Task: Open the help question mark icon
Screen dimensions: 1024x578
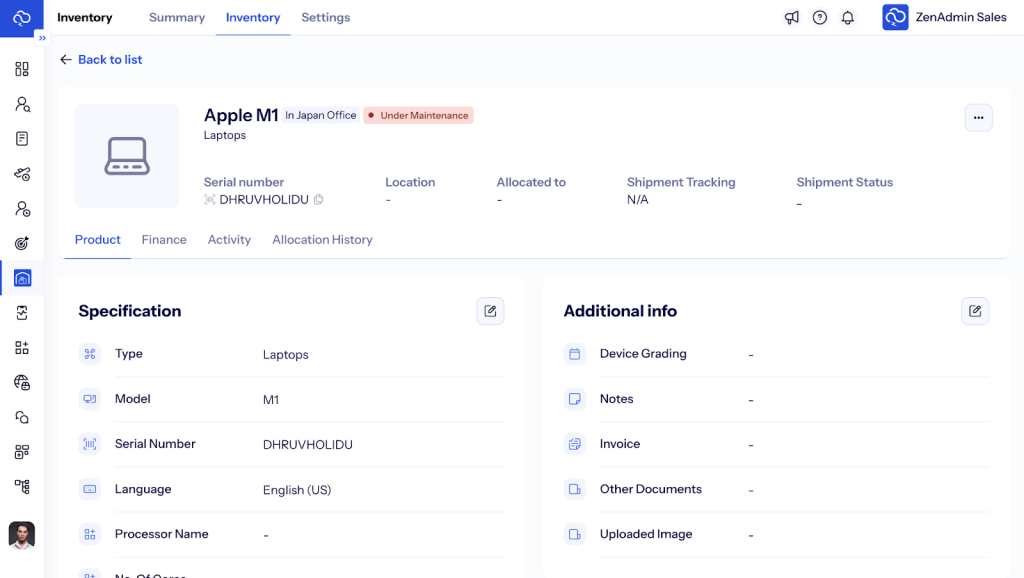Action: pyautogui.click(x=820, y=18)
